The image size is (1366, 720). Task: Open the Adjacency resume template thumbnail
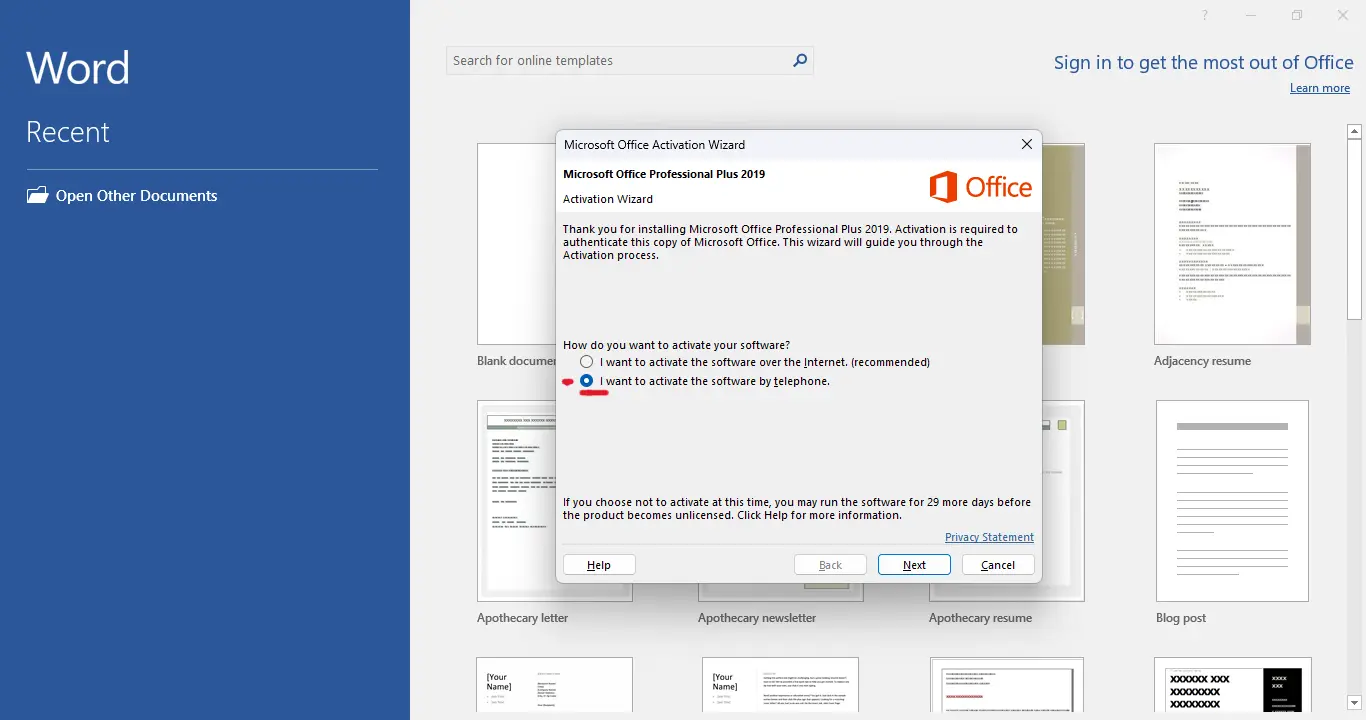[1232, 244]
